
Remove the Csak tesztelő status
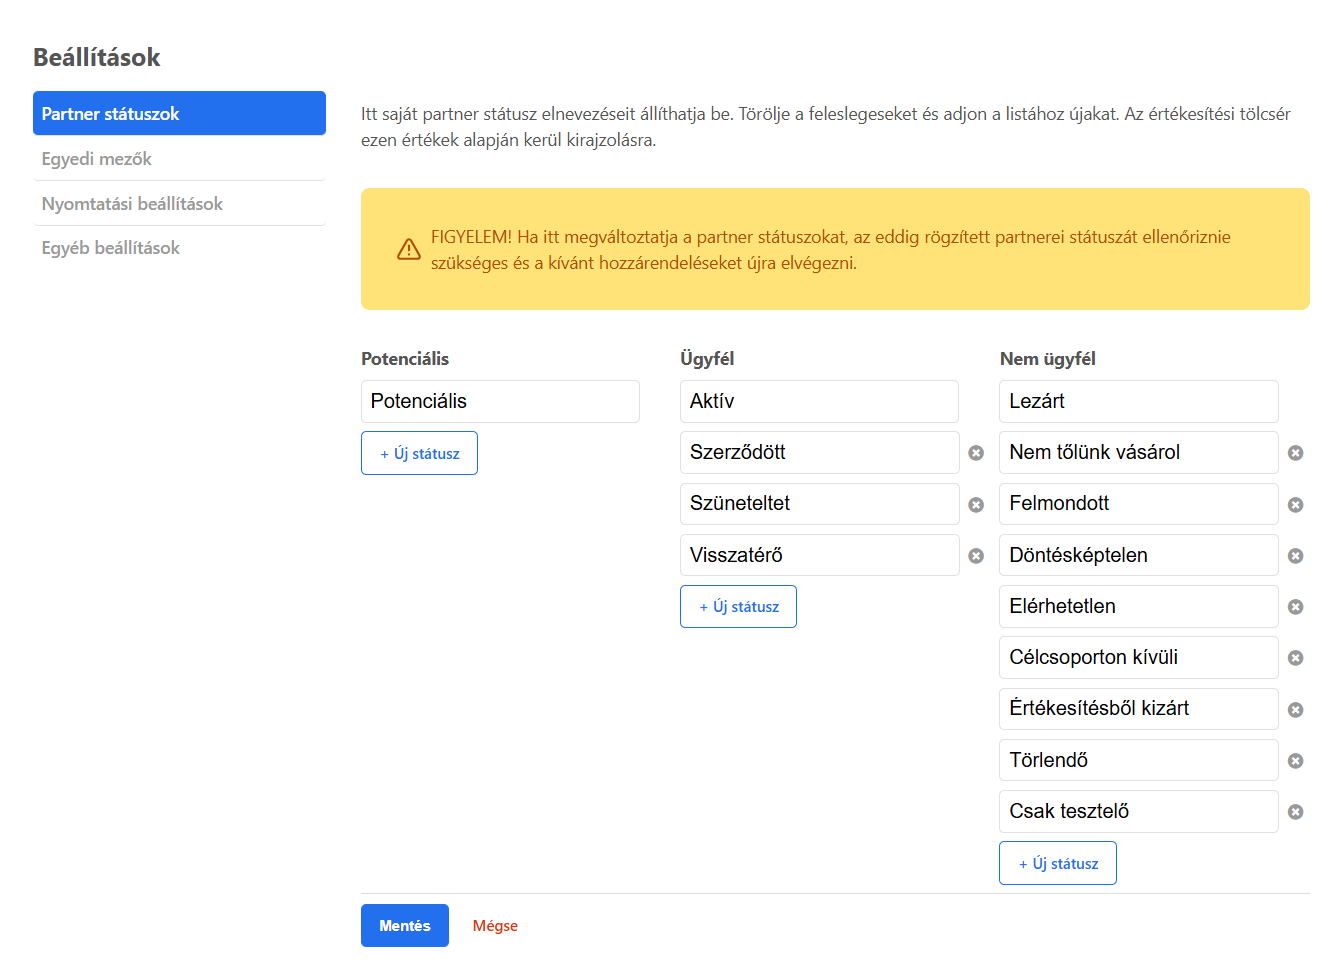click(1296, 811)
